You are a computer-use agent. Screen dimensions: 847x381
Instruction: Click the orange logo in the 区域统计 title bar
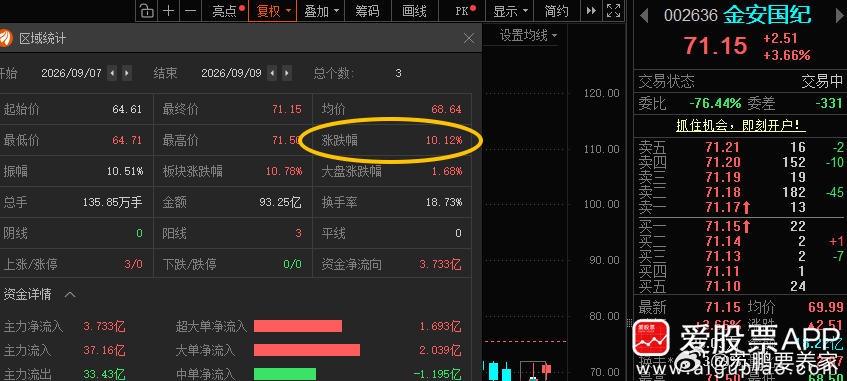click(5, 38)
